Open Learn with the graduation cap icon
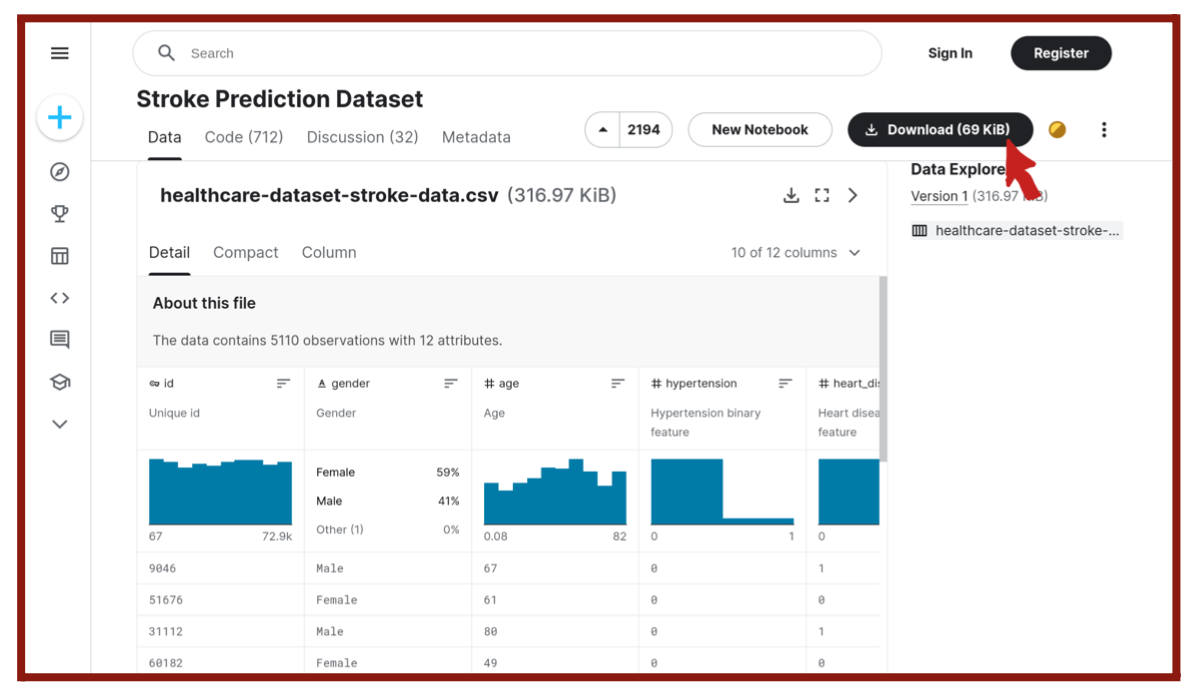Viewport: 1200px width, 692px height. click(x=59, y=381)
